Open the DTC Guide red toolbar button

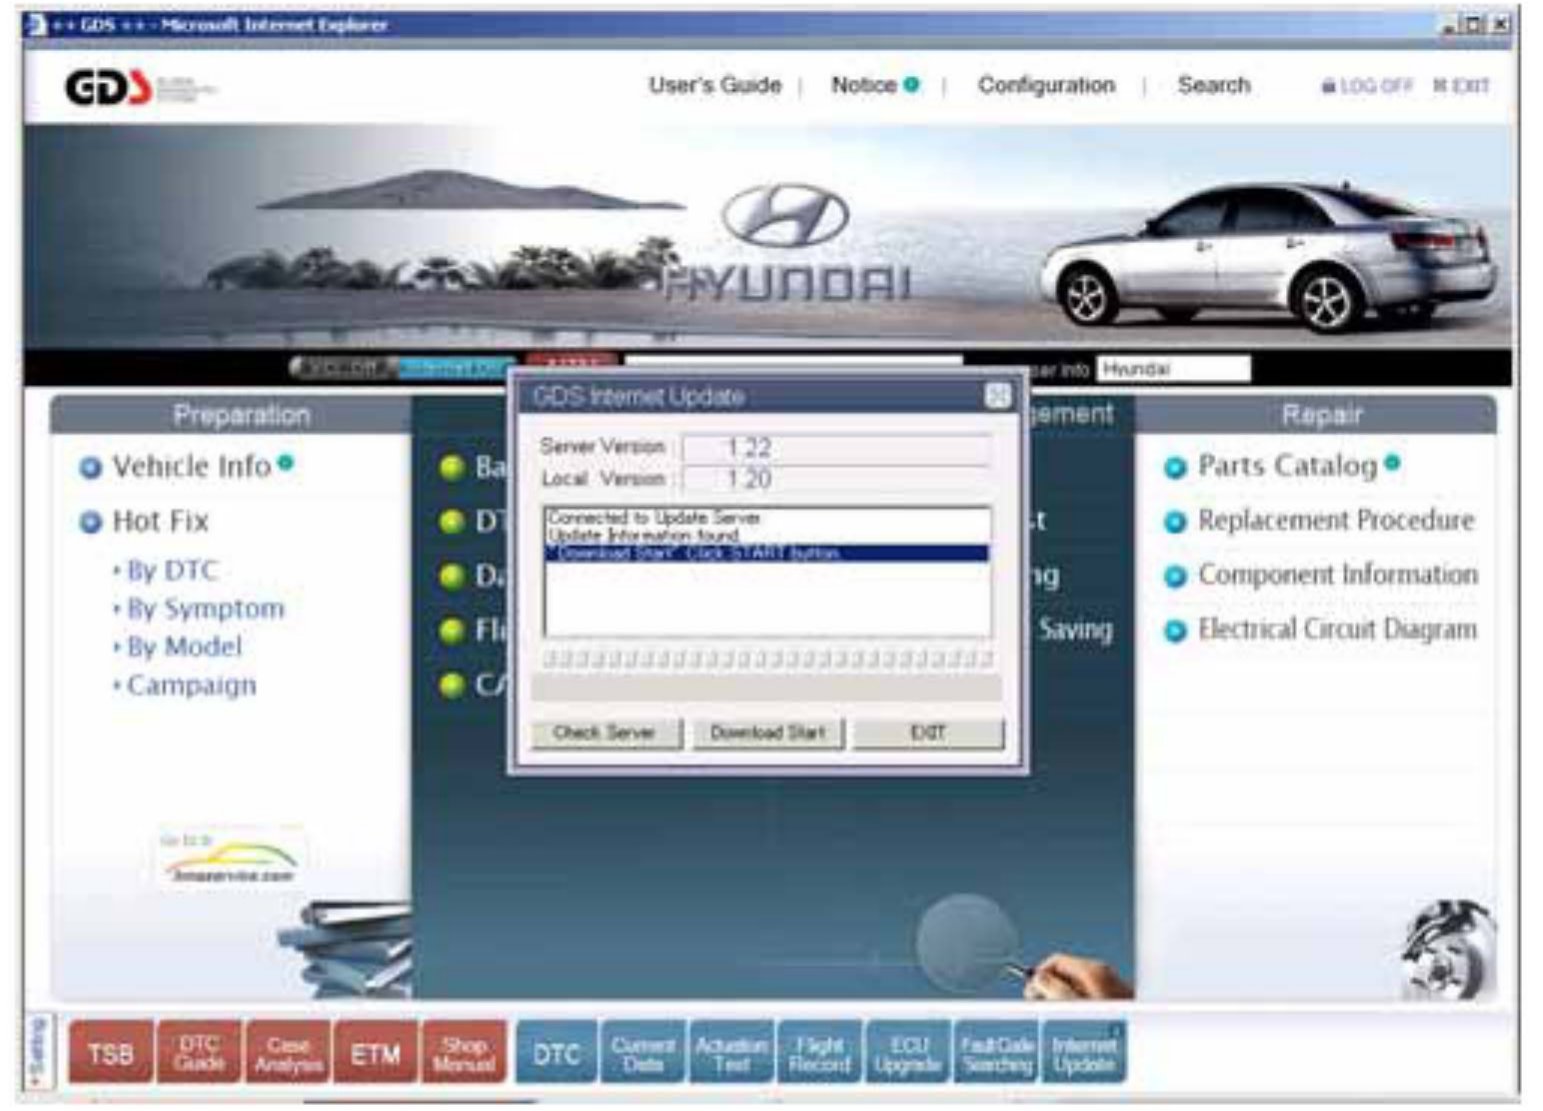click(x=199, y=1053)
